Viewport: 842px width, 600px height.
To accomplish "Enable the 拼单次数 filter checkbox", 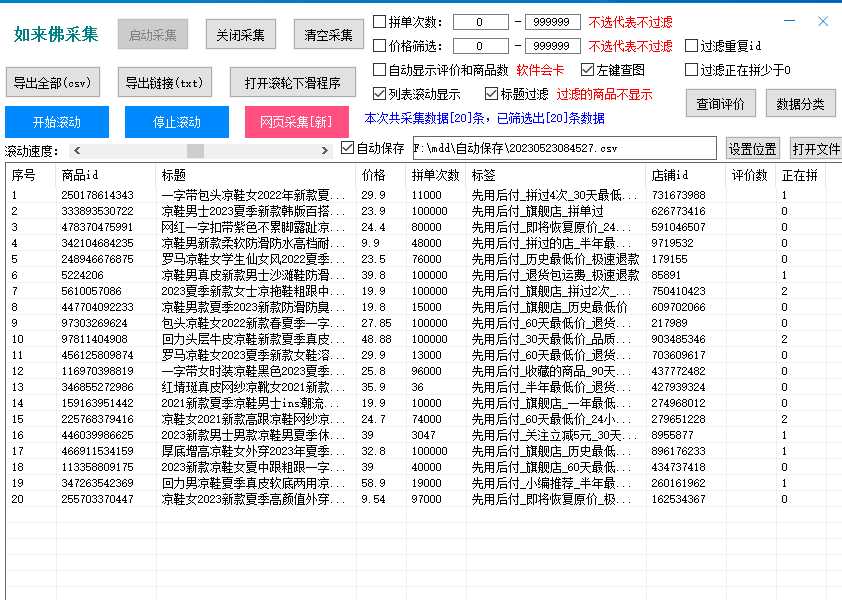I will click(377, 20).
